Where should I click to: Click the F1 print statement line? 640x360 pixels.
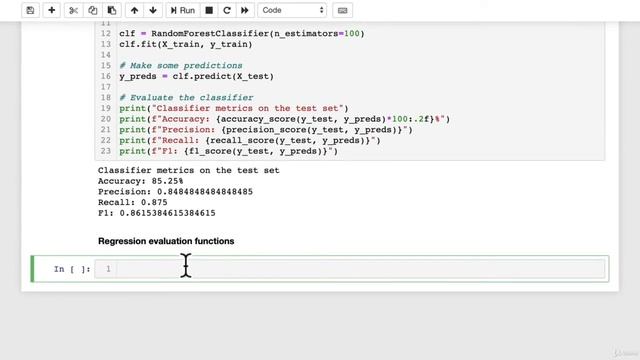(x=229, y=151)
